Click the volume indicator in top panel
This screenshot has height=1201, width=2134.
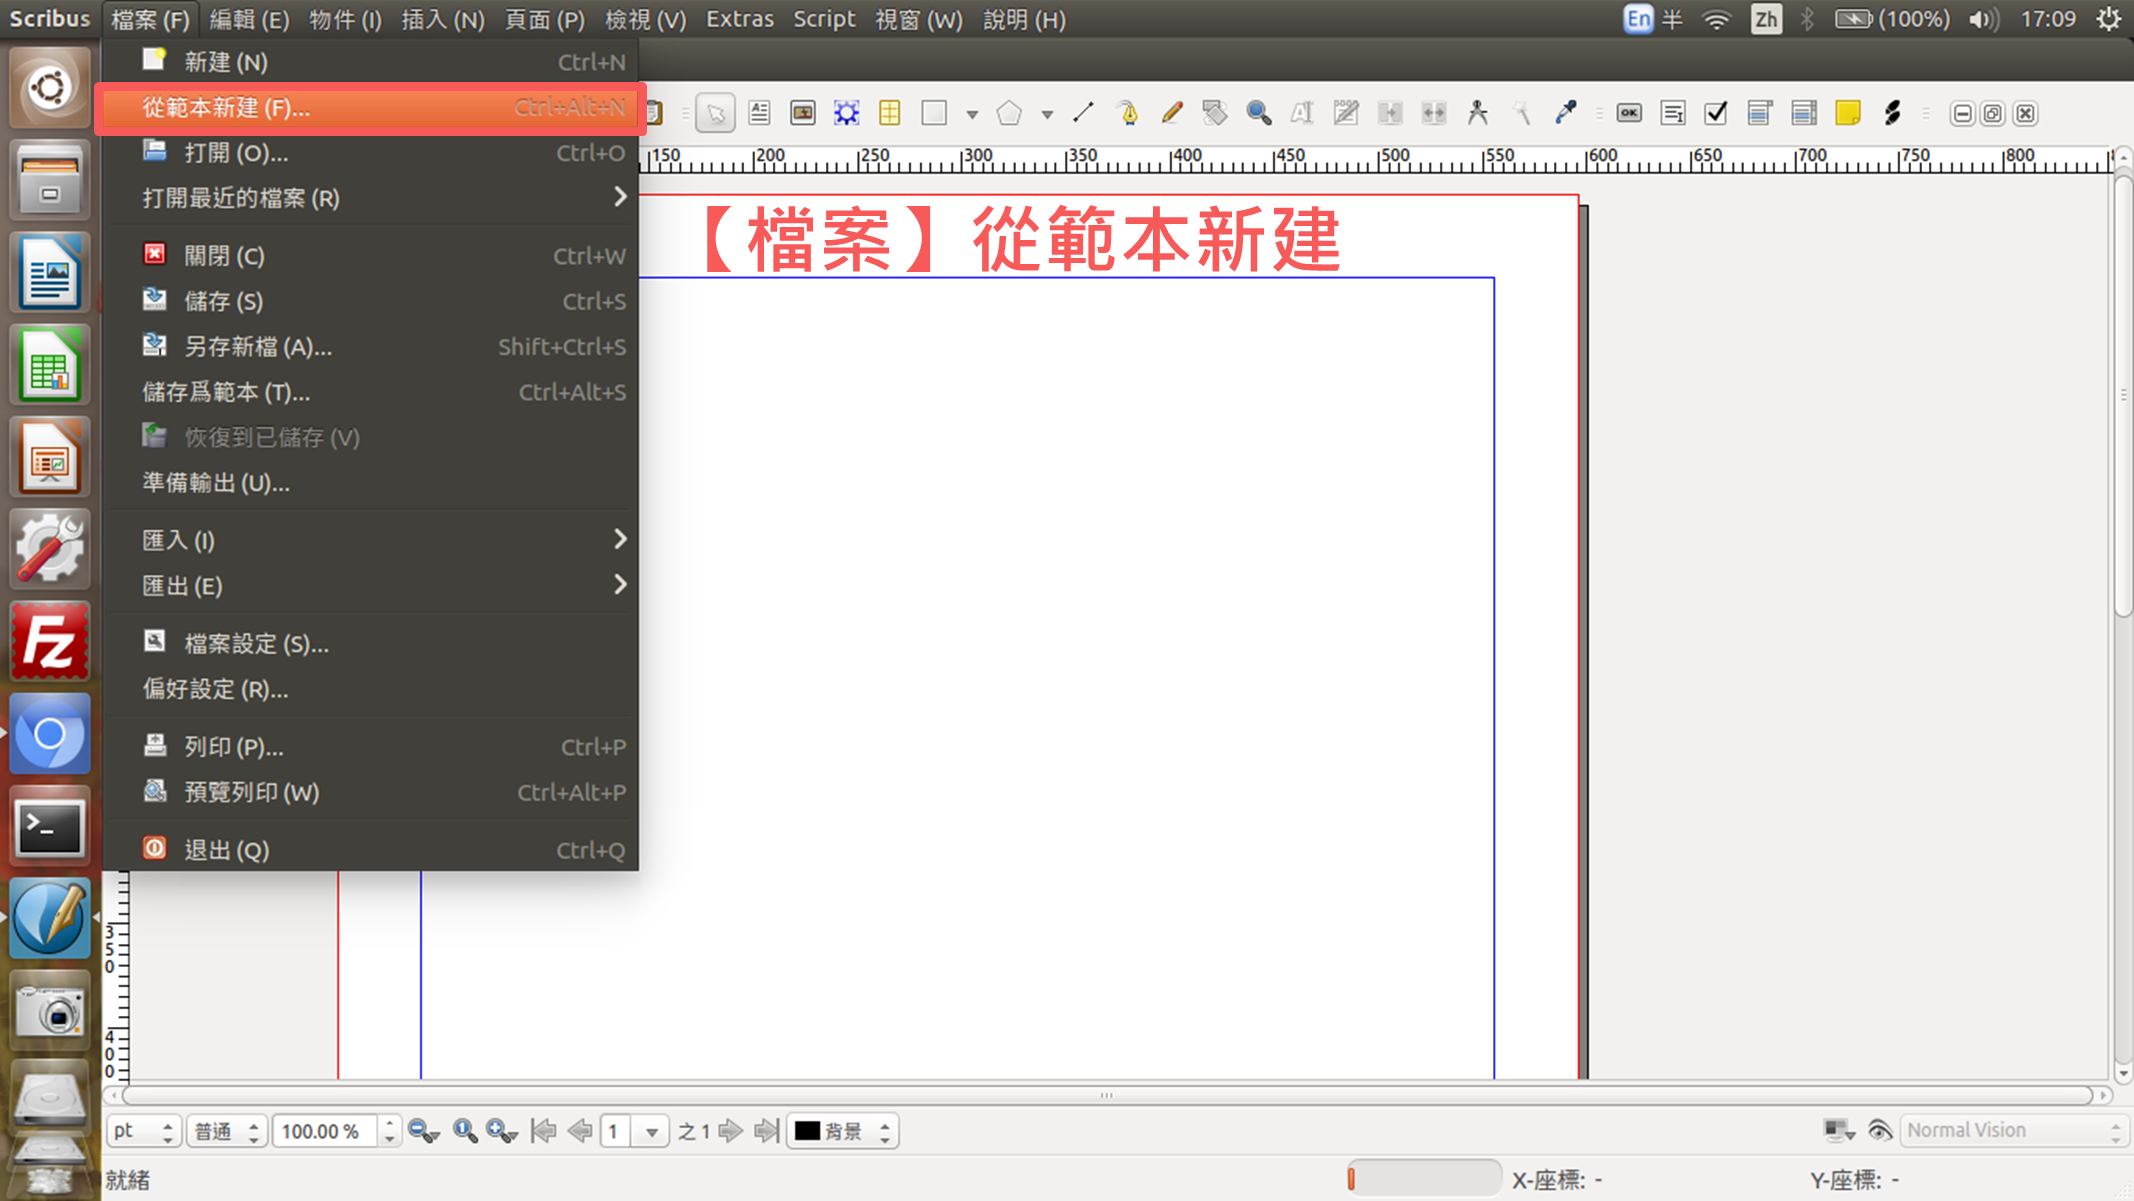pos(1982,19)
